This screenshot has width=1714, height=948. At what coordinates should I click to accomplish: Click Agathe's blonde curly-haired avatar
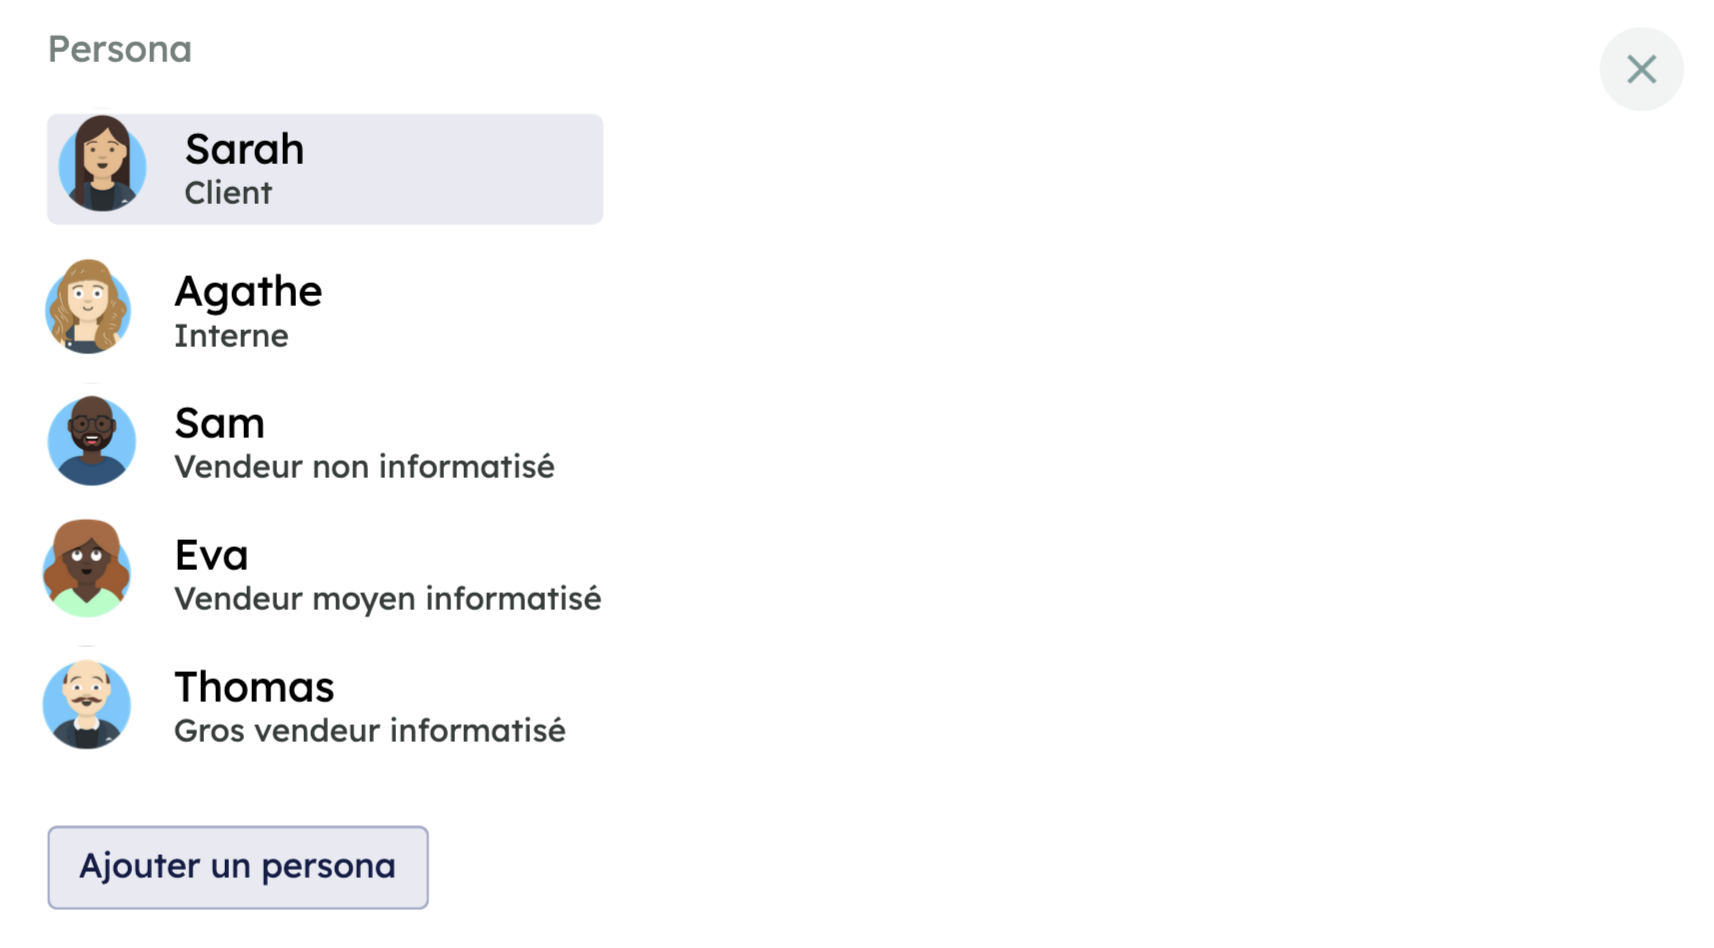pyautogui.click(x=88, y=308)
